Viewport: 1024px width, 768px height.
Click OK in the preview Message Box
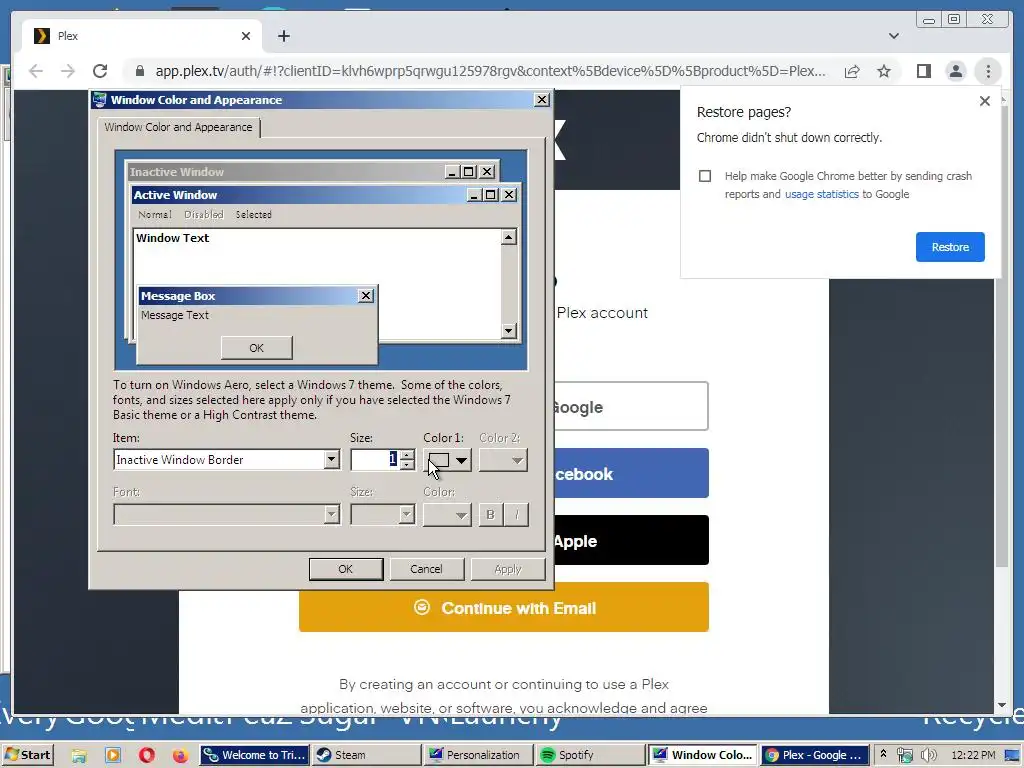(x=257, y=348)
